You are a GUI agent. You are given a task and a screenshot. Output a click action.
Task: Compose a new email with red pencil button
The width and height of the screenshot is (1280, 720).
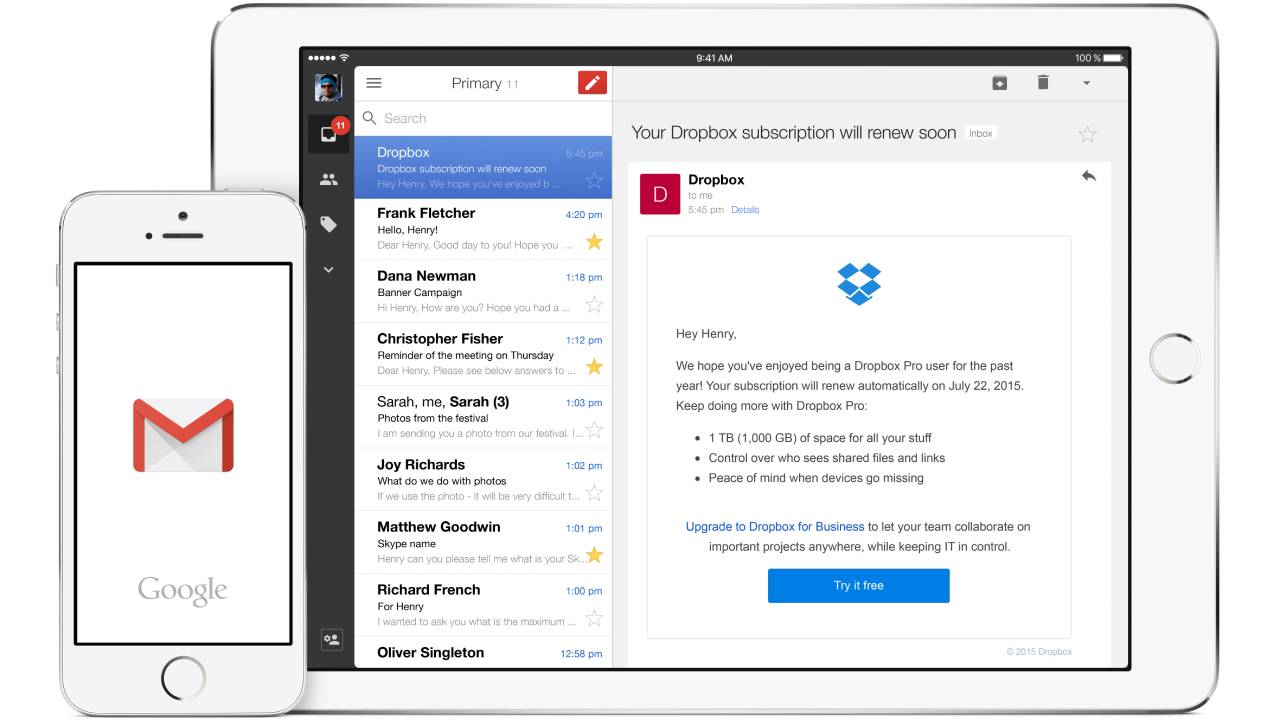[x=593, y=83]
